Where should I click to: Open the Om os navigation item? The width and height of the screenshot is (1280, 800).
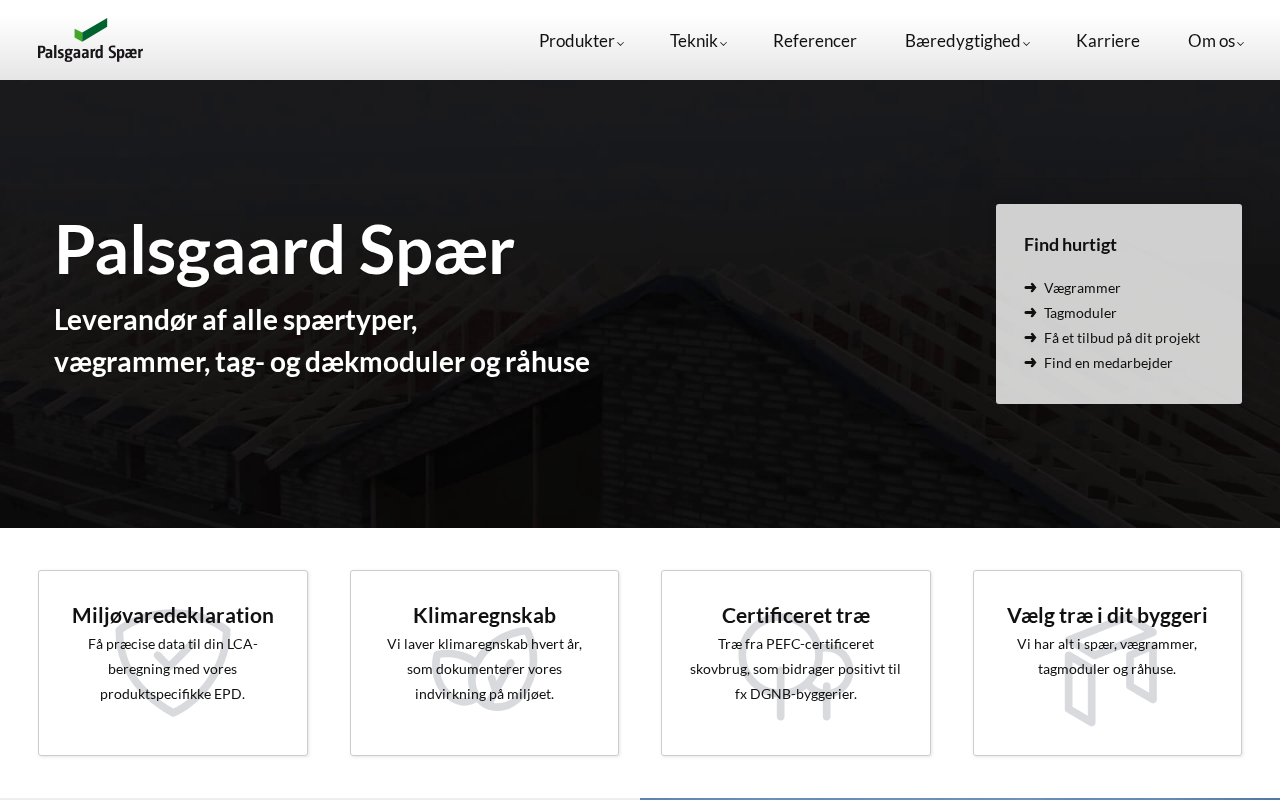[1211, 41]
